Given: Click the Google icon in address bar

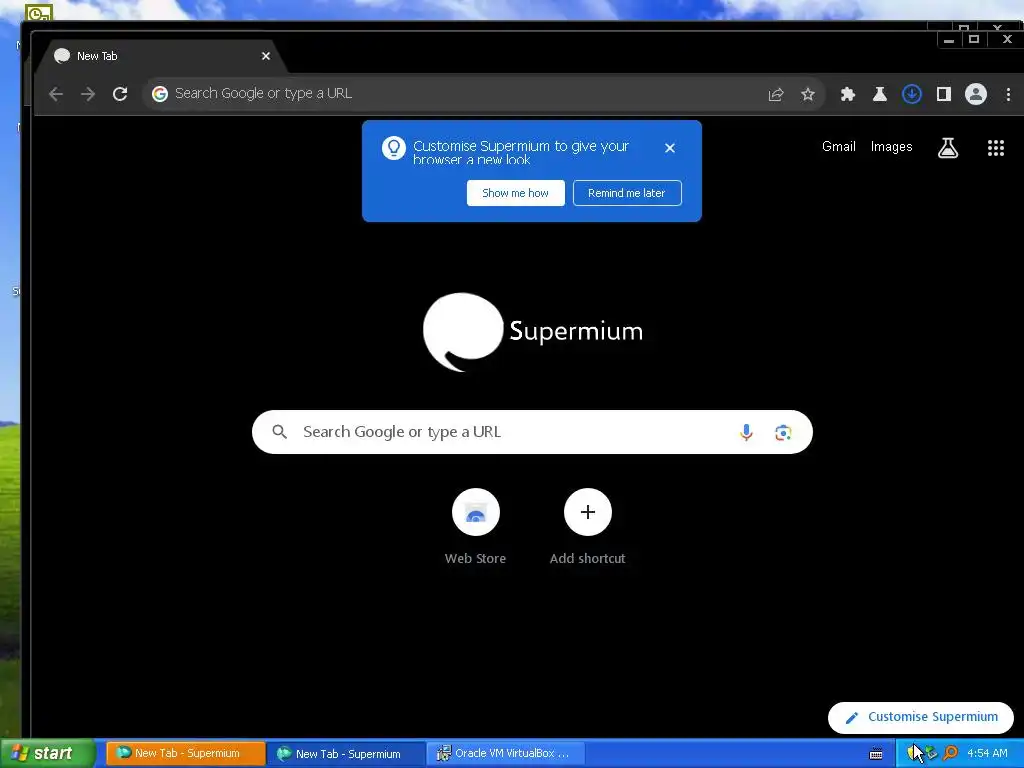Looking at the screenshot, I should pos(160,94).
